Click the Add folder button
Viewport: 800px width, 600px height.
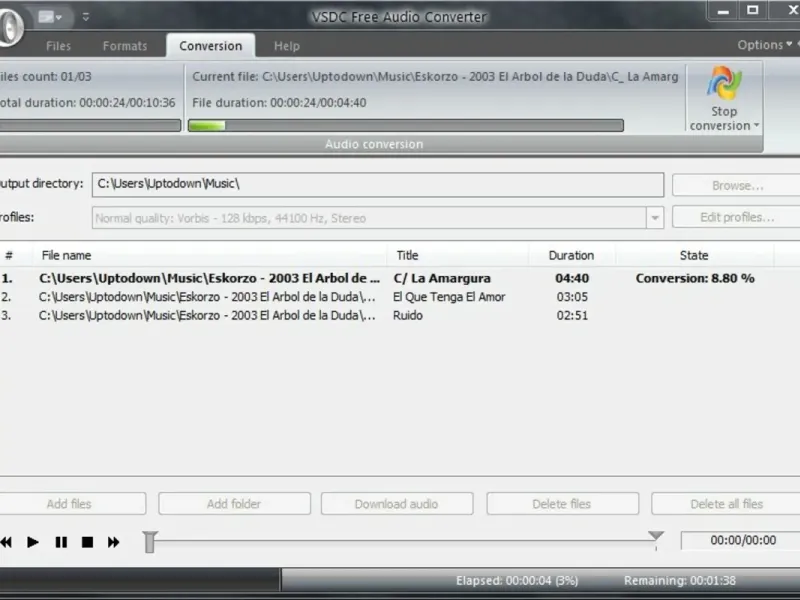pyautogui.click(x=234, y=504)
